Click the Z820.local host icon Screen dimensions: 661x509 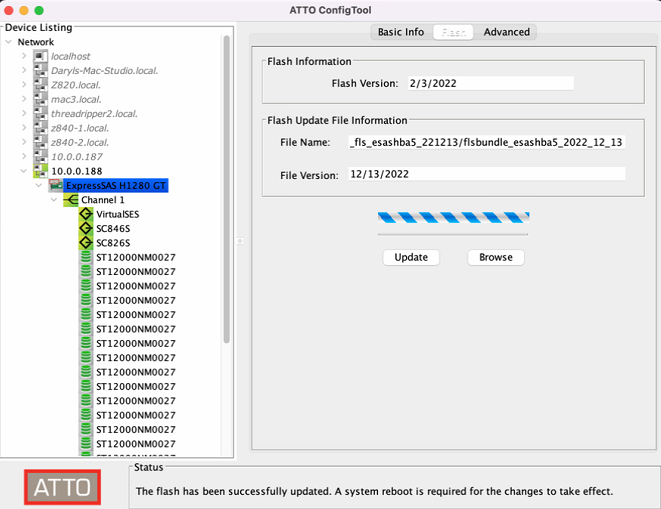(x=40, y=85)
